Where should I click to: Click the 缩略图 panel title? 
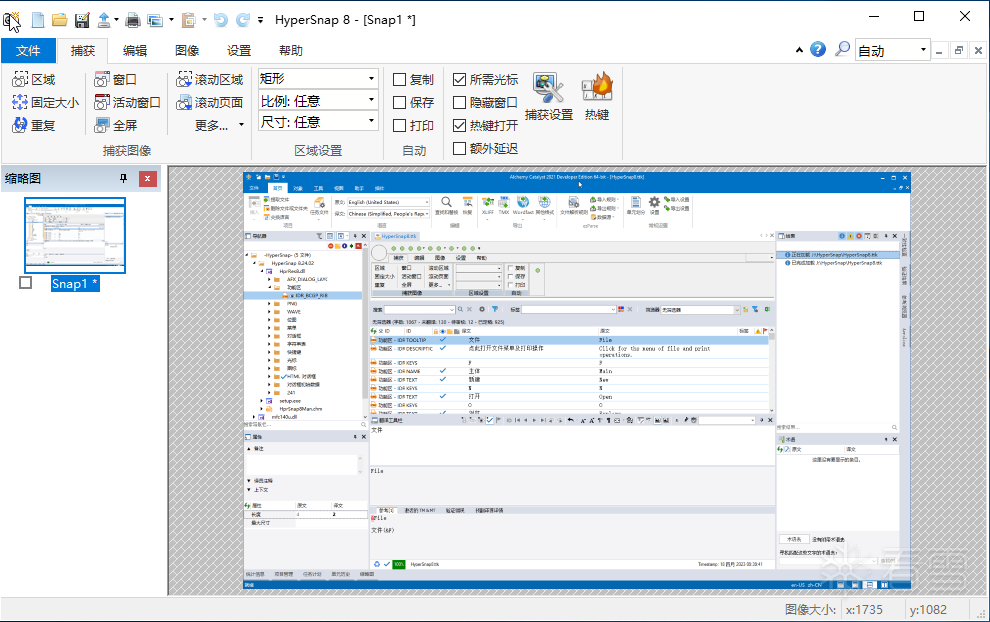23,179
